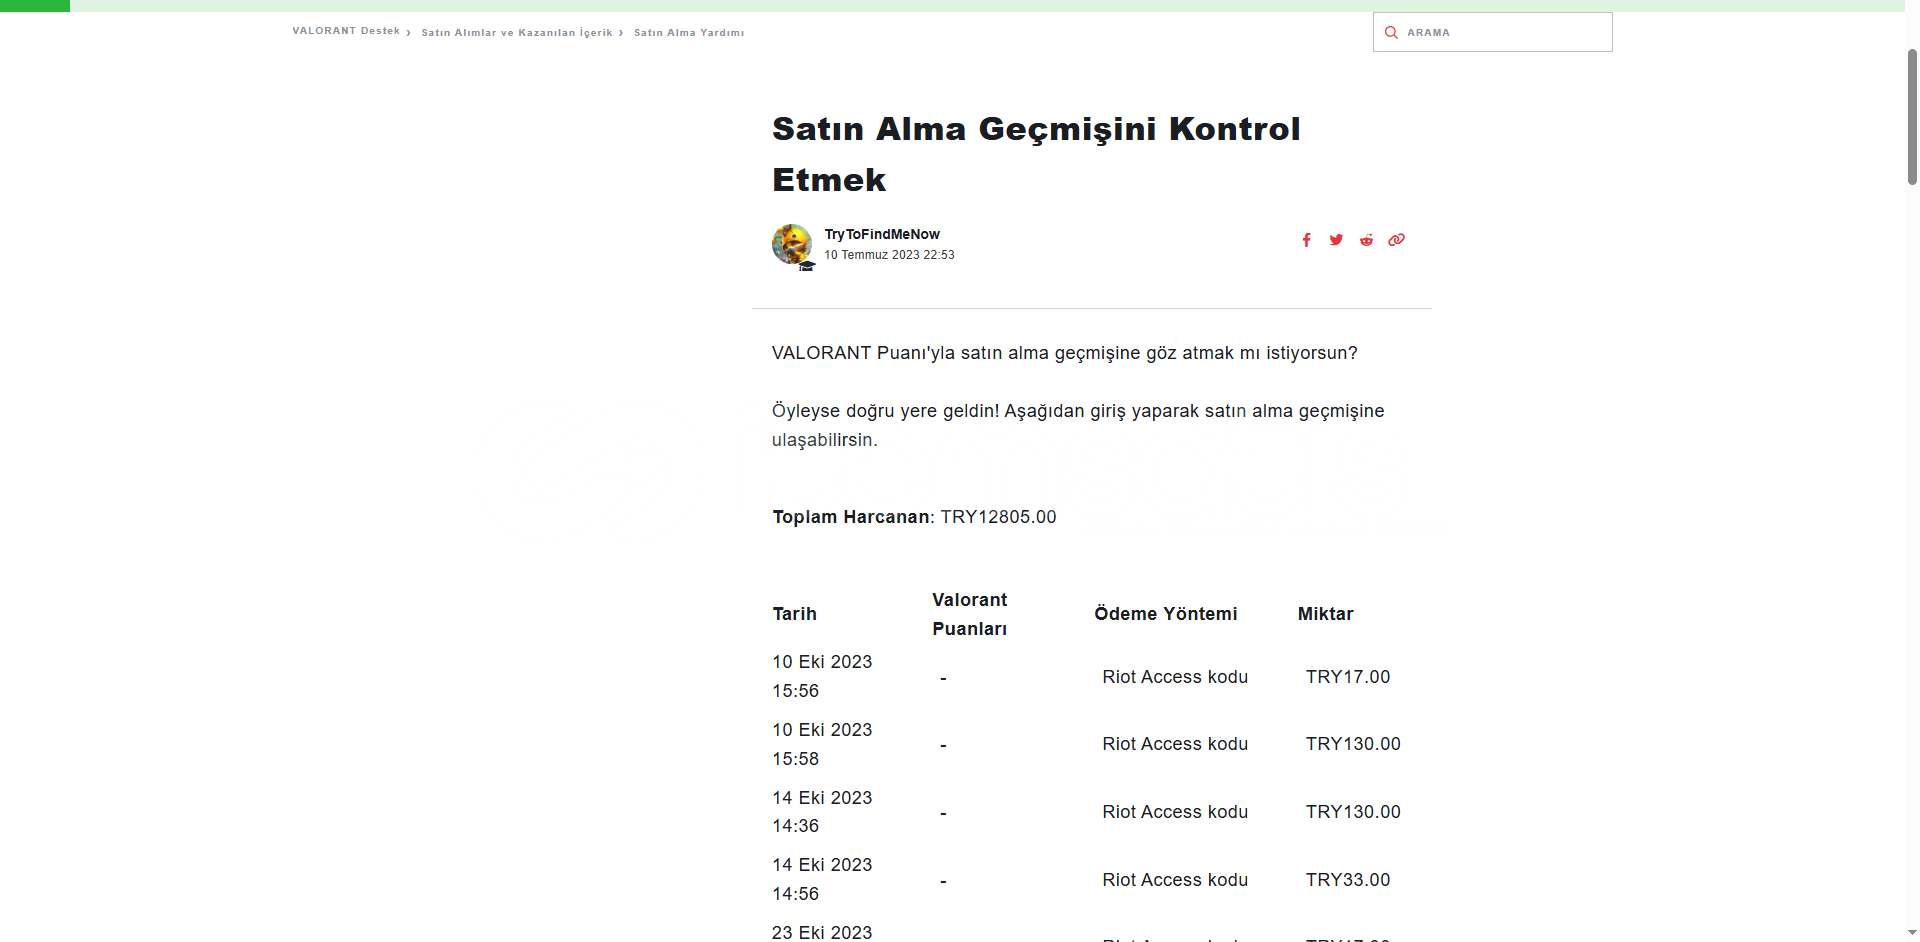Open Satın Alma Yardımı breadcrumb
Screen dimensions: 1920x942
(x=689, y=32)
